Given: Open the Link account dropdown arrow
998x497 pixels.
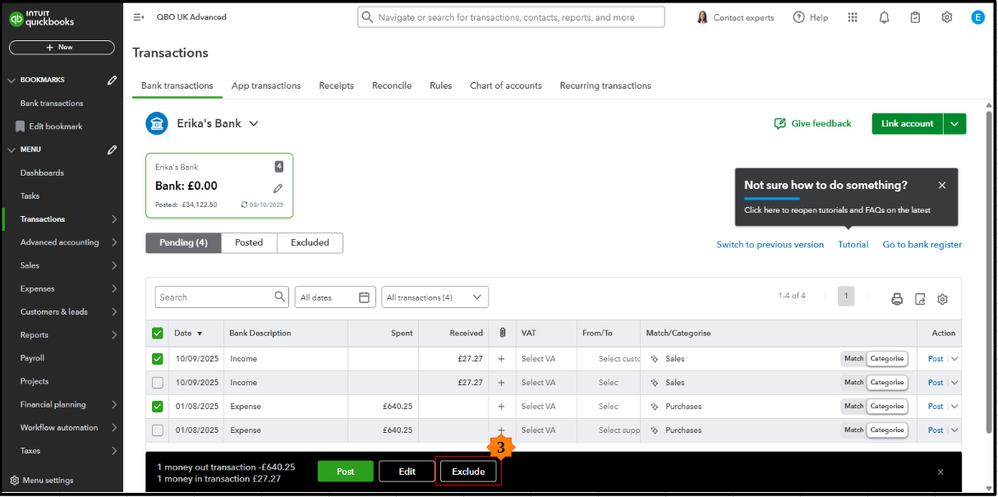Looking at the screenshot, I should pyautogui.click(x=955, y=124).
